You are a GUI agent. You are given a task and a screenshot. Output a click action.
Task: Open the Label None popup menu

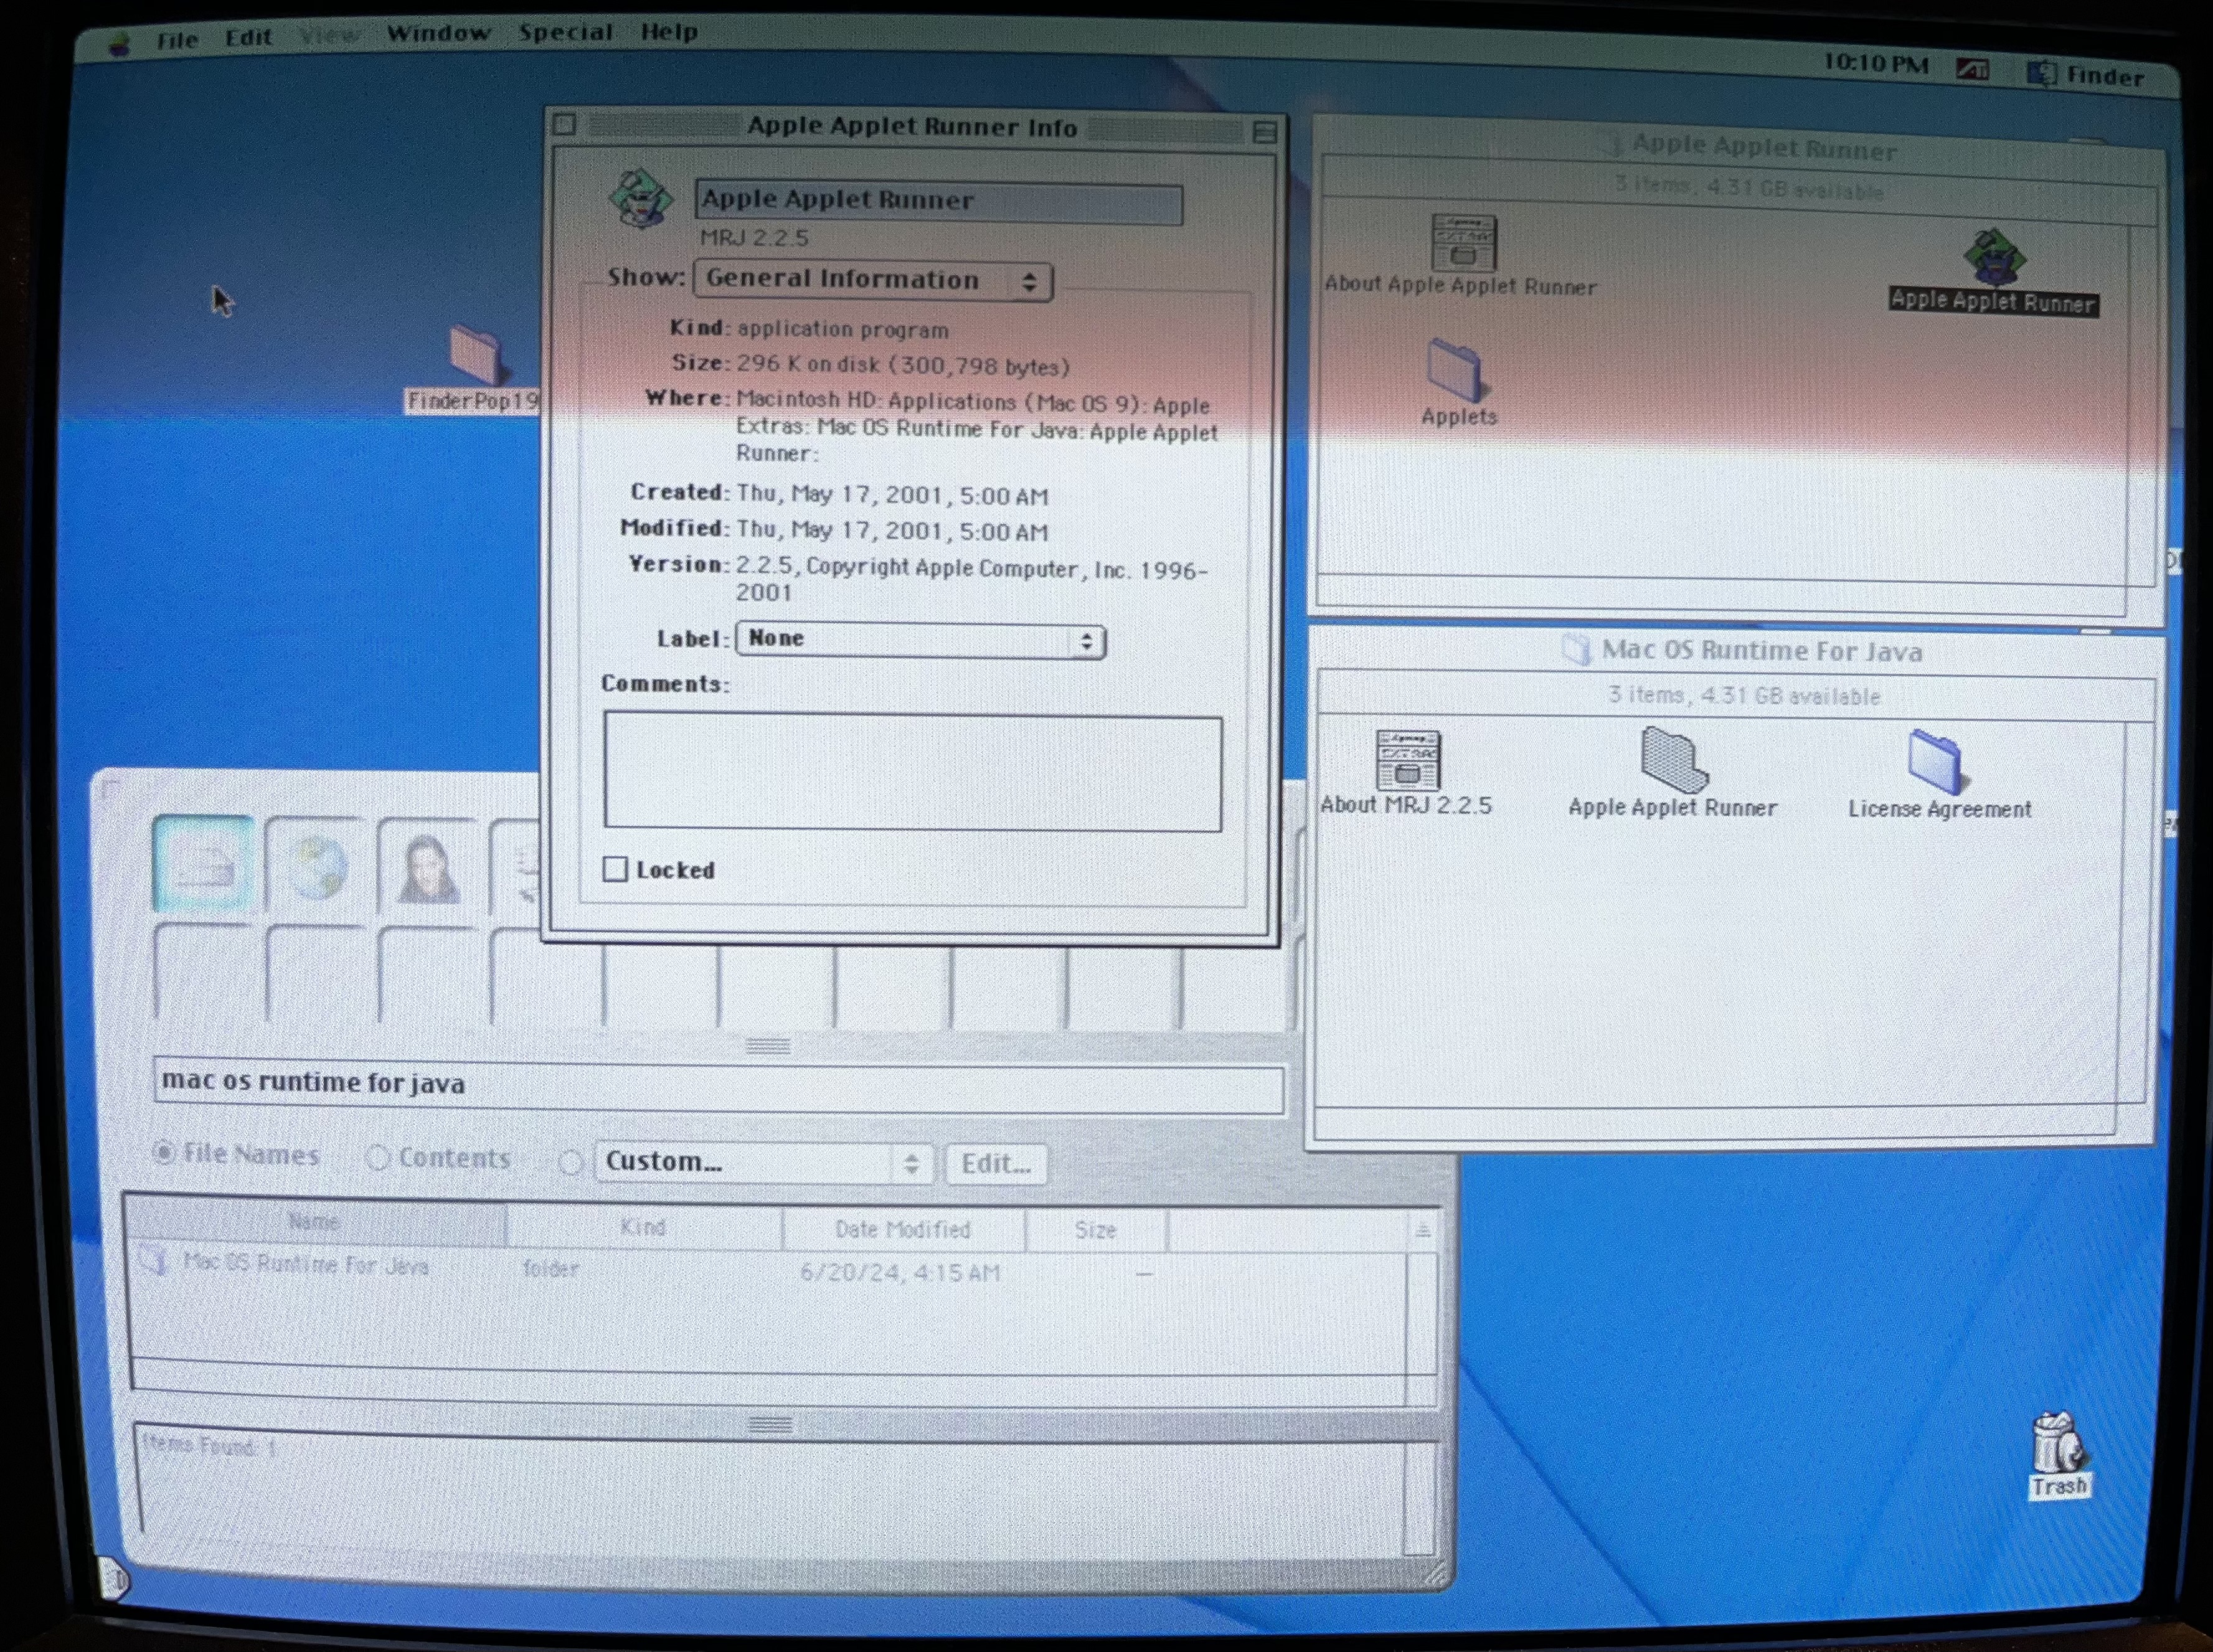[919, 640]
